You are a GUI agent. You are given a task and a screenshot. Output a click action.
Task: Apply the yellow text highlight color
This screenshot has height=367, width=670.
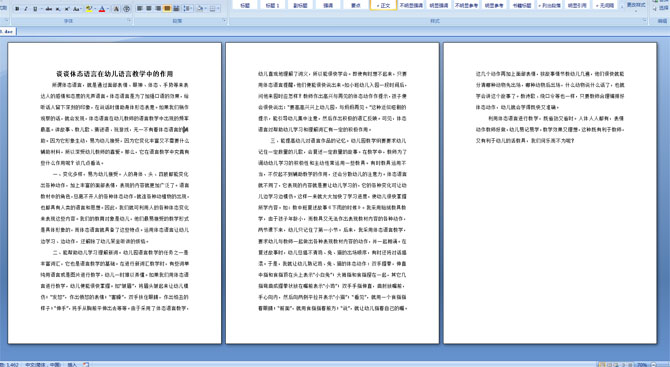click(89, 9)
